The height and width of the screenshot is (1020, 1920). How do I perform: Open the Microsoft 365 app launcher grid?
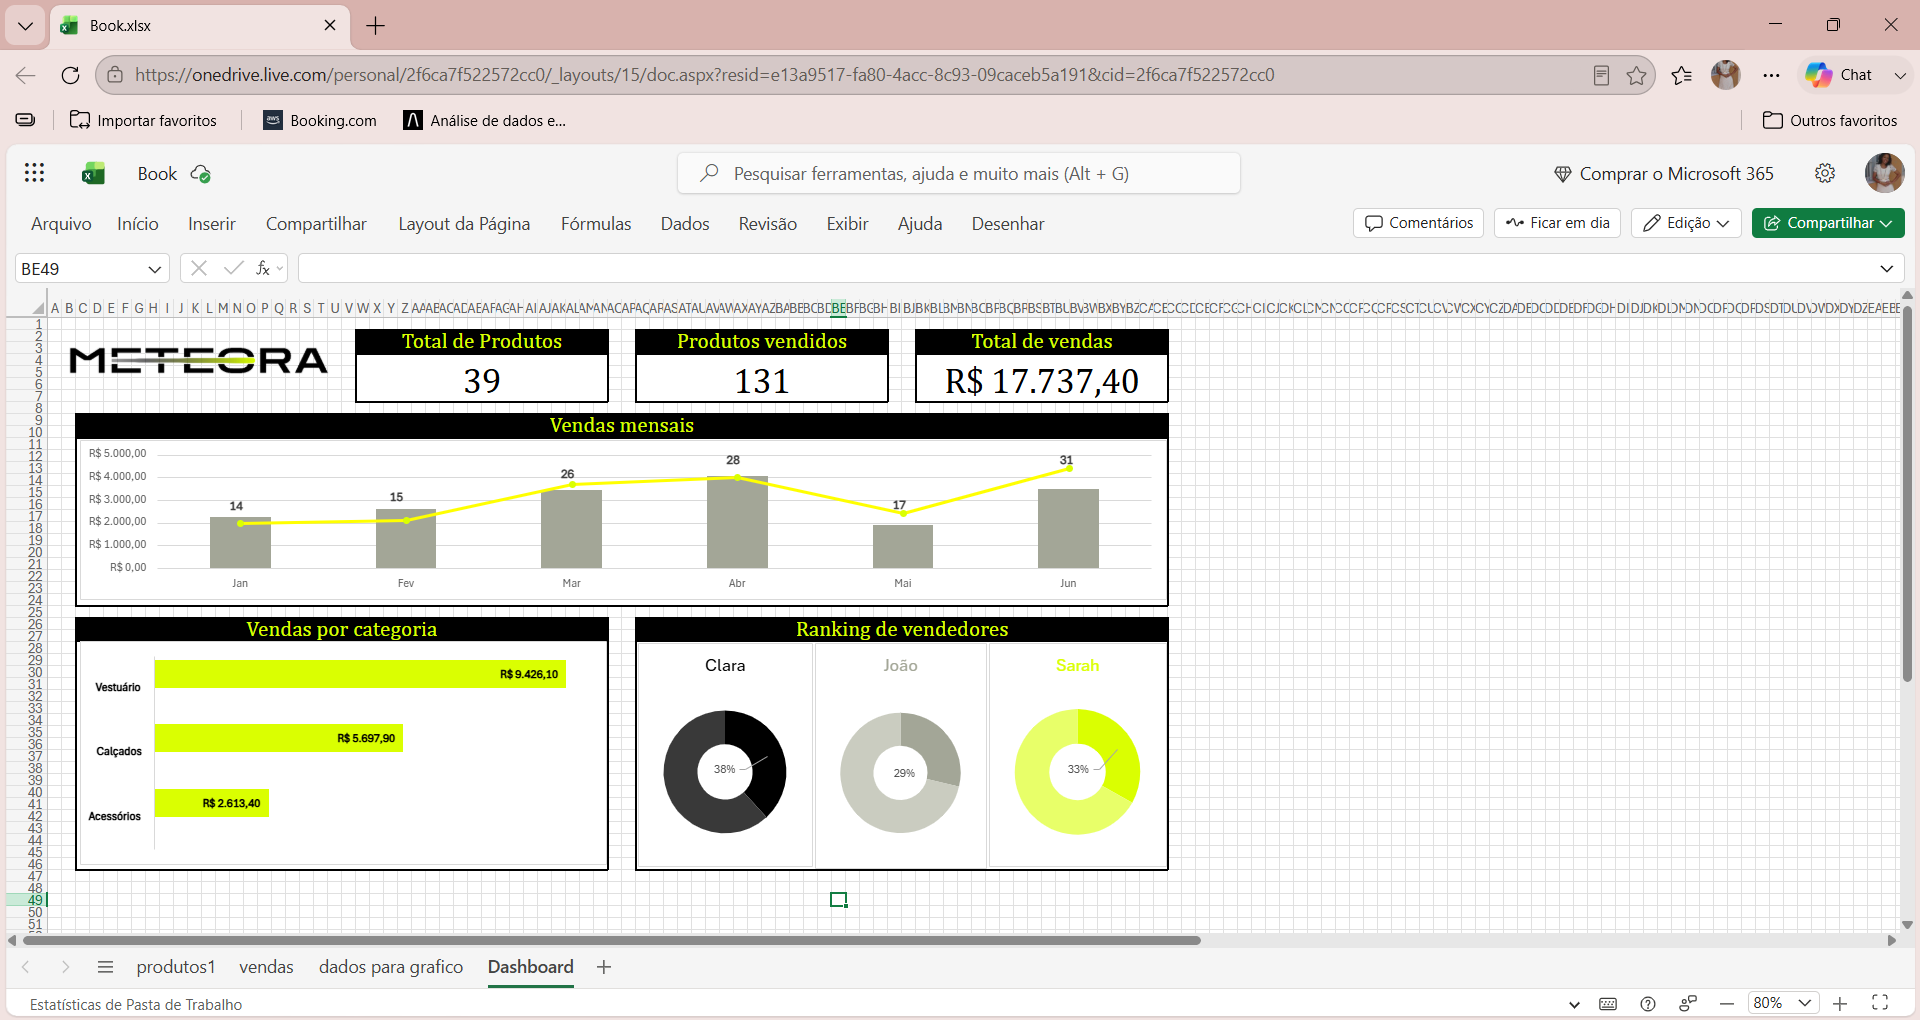[x=34, y=173]
